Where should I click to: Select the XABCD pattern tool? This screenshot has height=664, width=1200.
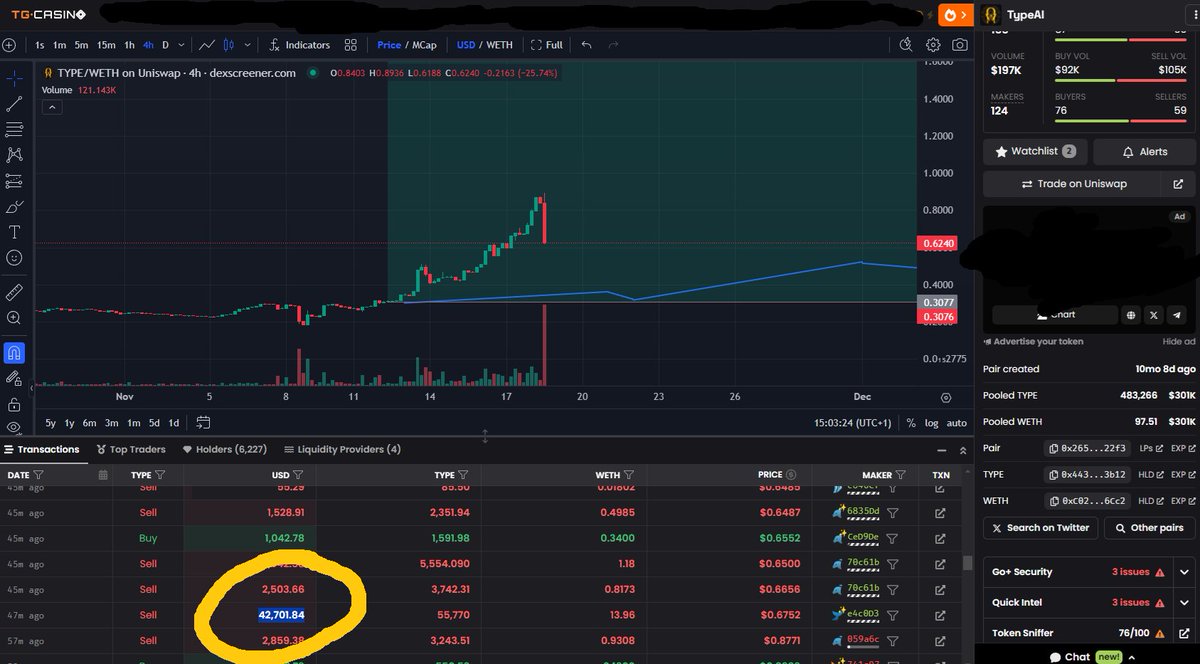point(14,155)
